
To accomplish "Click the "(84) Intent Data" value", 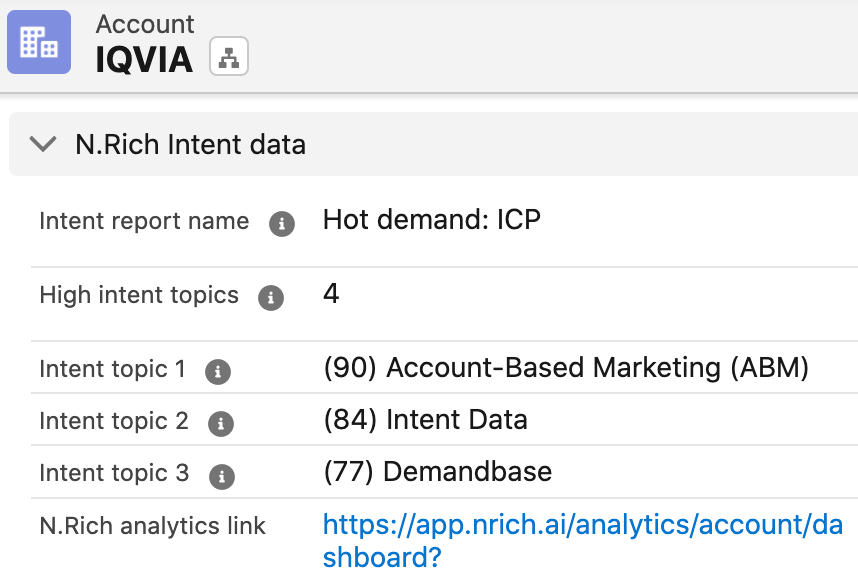I will click(425, 420).
